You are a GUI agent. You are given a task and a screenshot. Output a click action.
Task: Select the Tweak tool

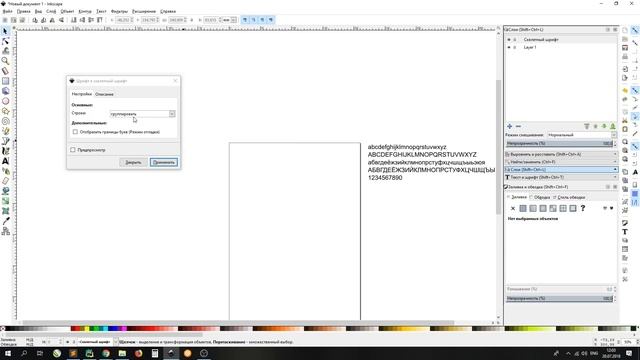(x=5, y=51)
